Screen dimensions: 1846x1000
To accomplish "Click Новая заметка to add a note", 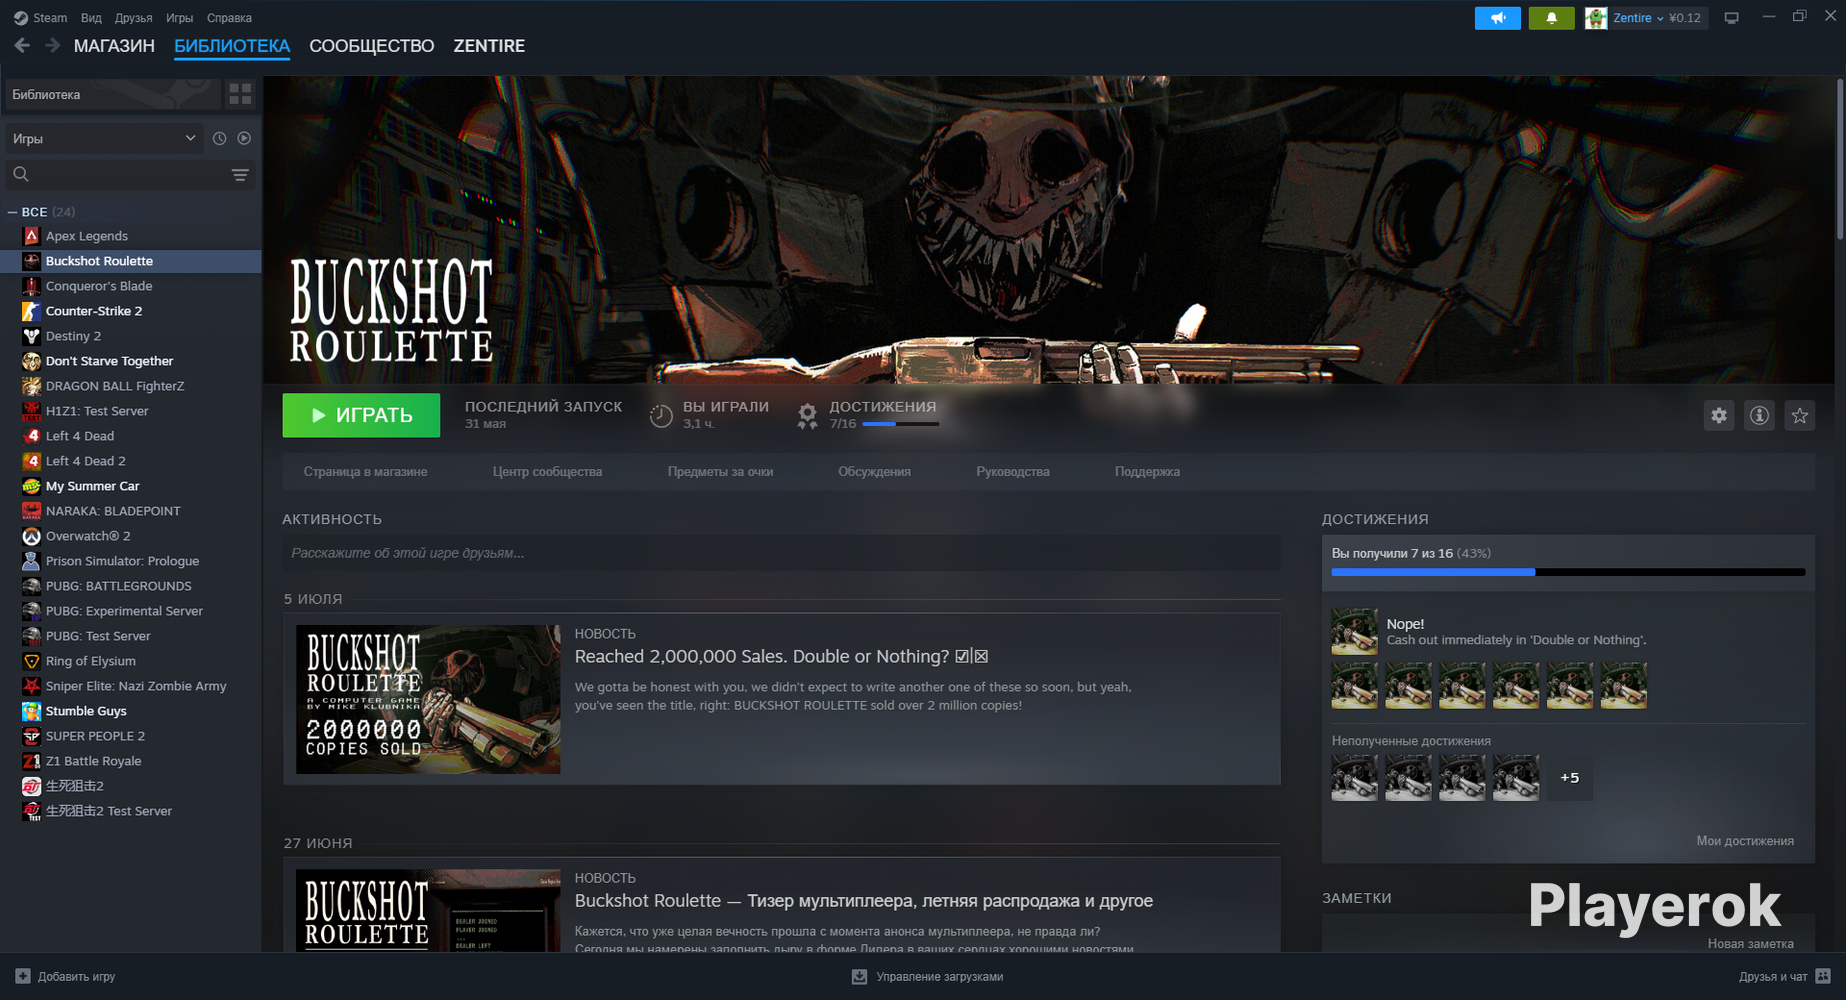I will pos(1750,944).
